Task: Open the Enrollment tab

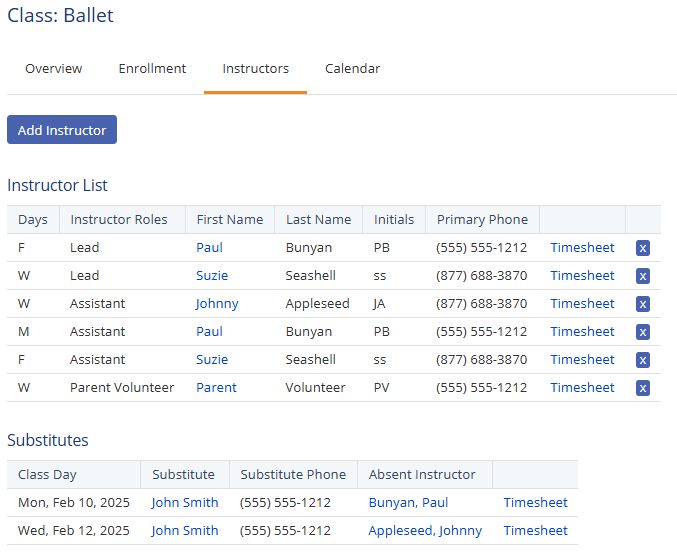Action: [x=152, y=69]
